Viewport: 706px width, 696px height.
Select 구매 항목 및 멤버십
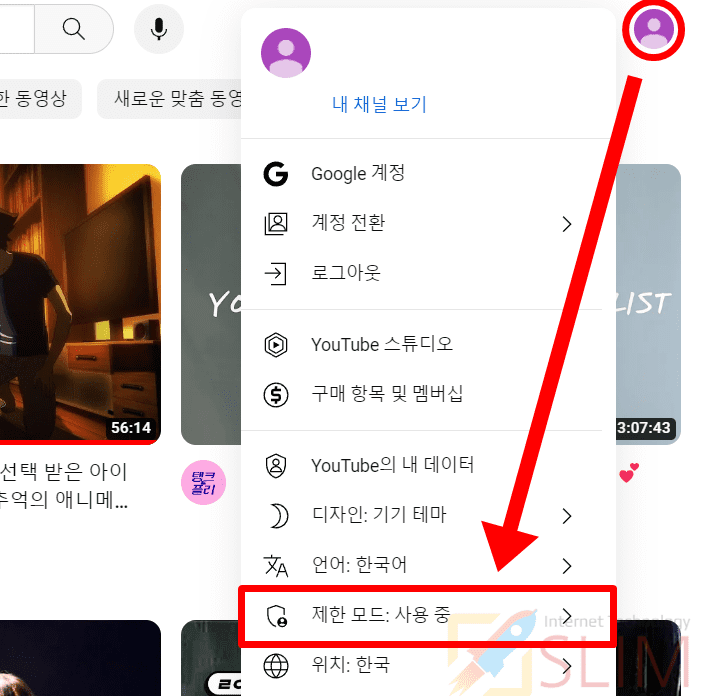point(428,395)
